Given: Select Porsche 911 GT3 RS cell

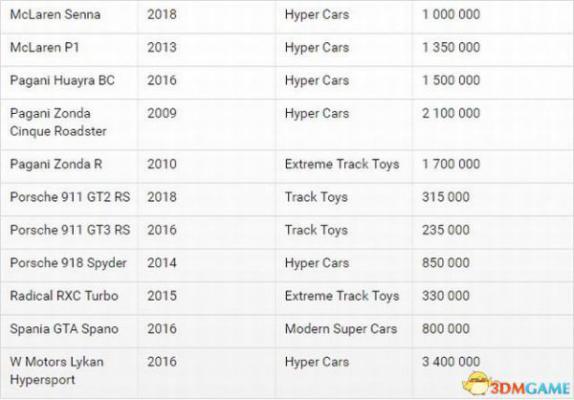Looking at the screenshot, I should coord(70,230).
